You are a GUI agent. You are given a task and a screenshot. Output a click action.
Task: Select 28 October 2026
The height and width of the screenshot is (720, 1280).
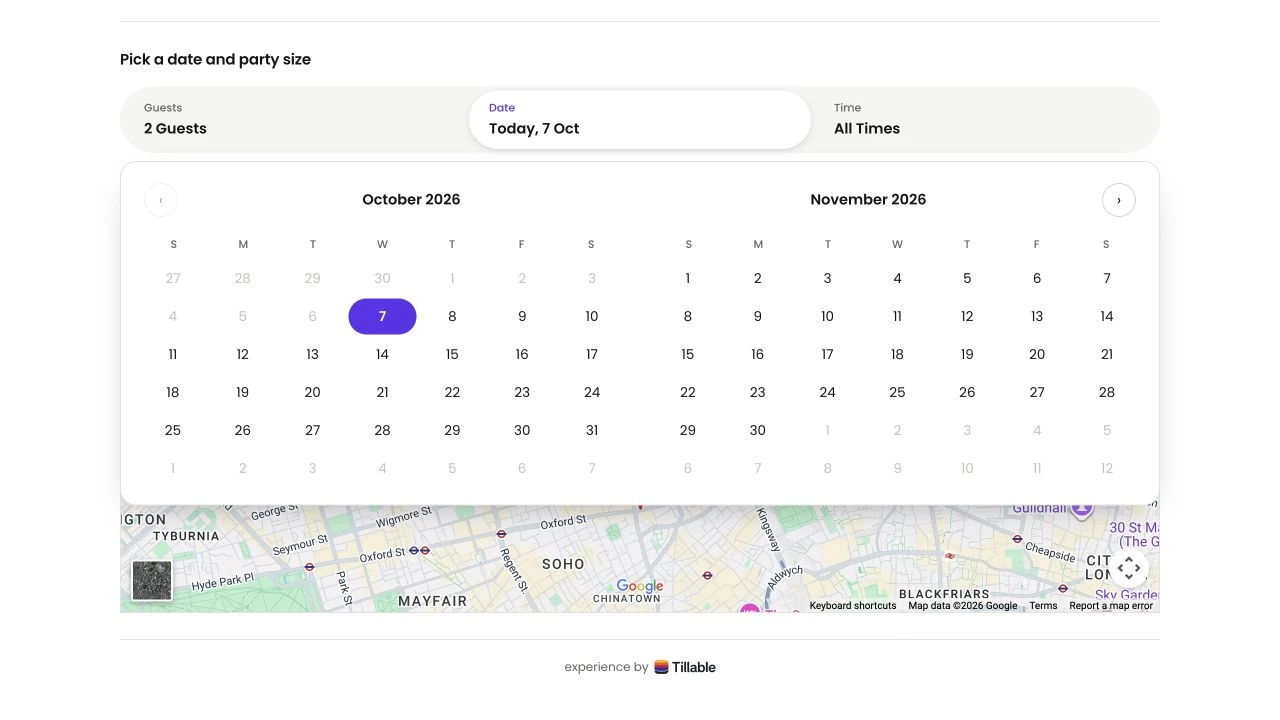coord(382,430)
